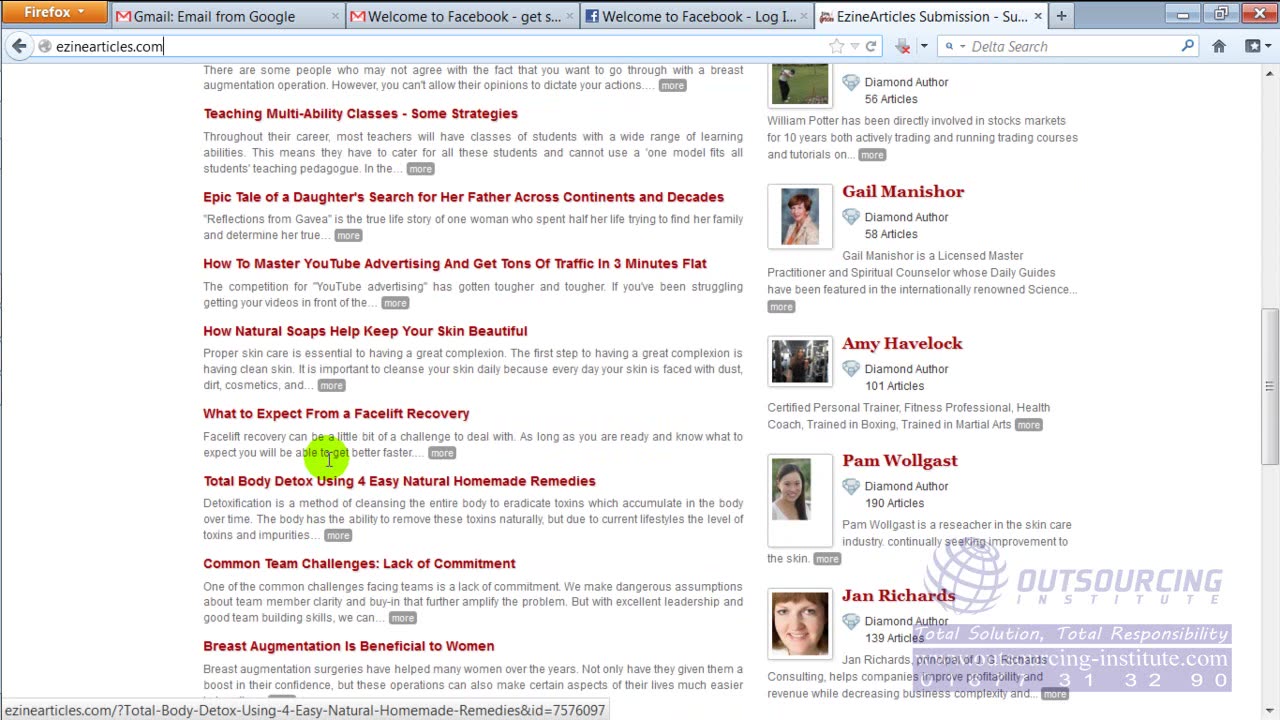The image size is (1280, 720).
Task: Open the search engine selector dropdown
Action: click(955, 46)
